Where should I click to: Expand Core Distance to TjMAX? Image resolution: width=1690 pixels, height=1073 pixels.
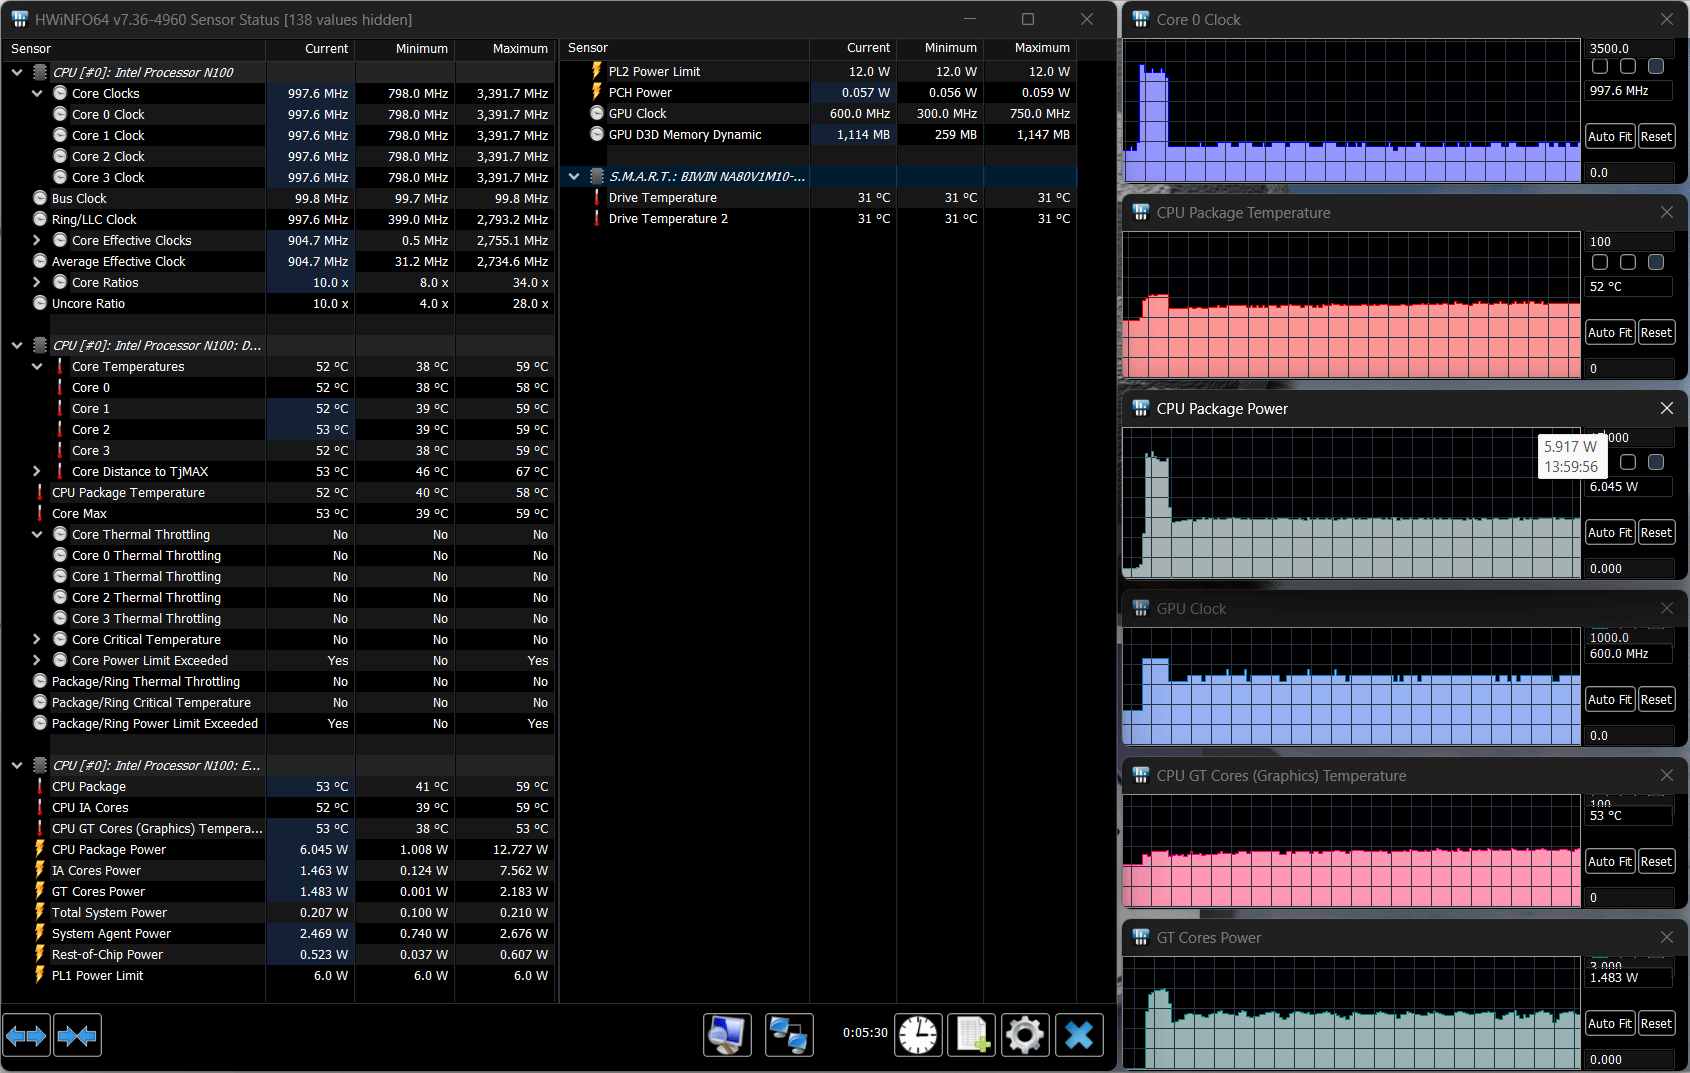point(37,471)
